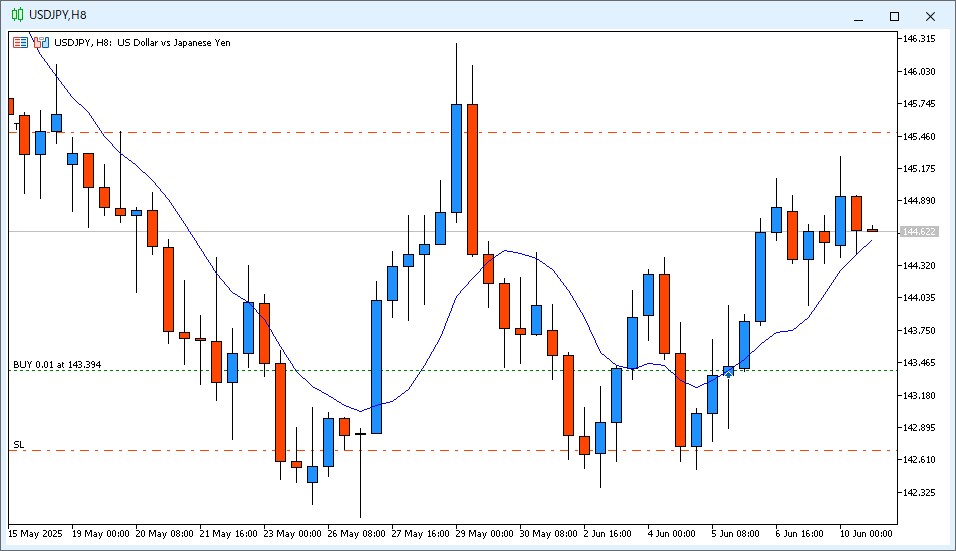The height and width of the screenshot is (551, 956).
Task: Click price scale value 142.895
Action: 919,427
